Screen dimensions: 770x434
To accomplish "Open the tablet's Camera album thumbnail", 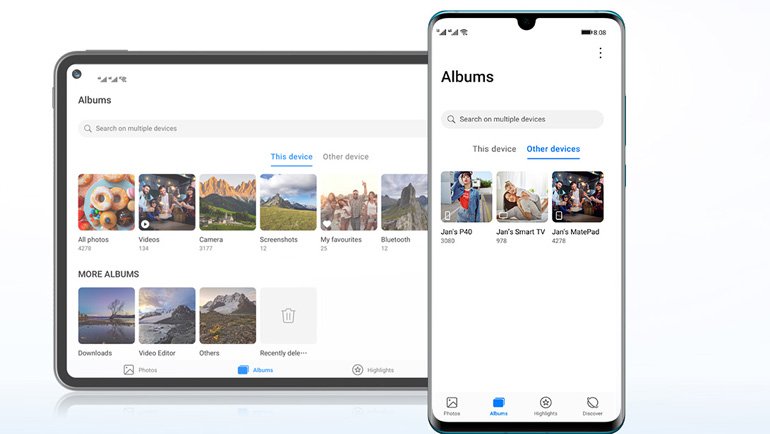I will (227, 202).
